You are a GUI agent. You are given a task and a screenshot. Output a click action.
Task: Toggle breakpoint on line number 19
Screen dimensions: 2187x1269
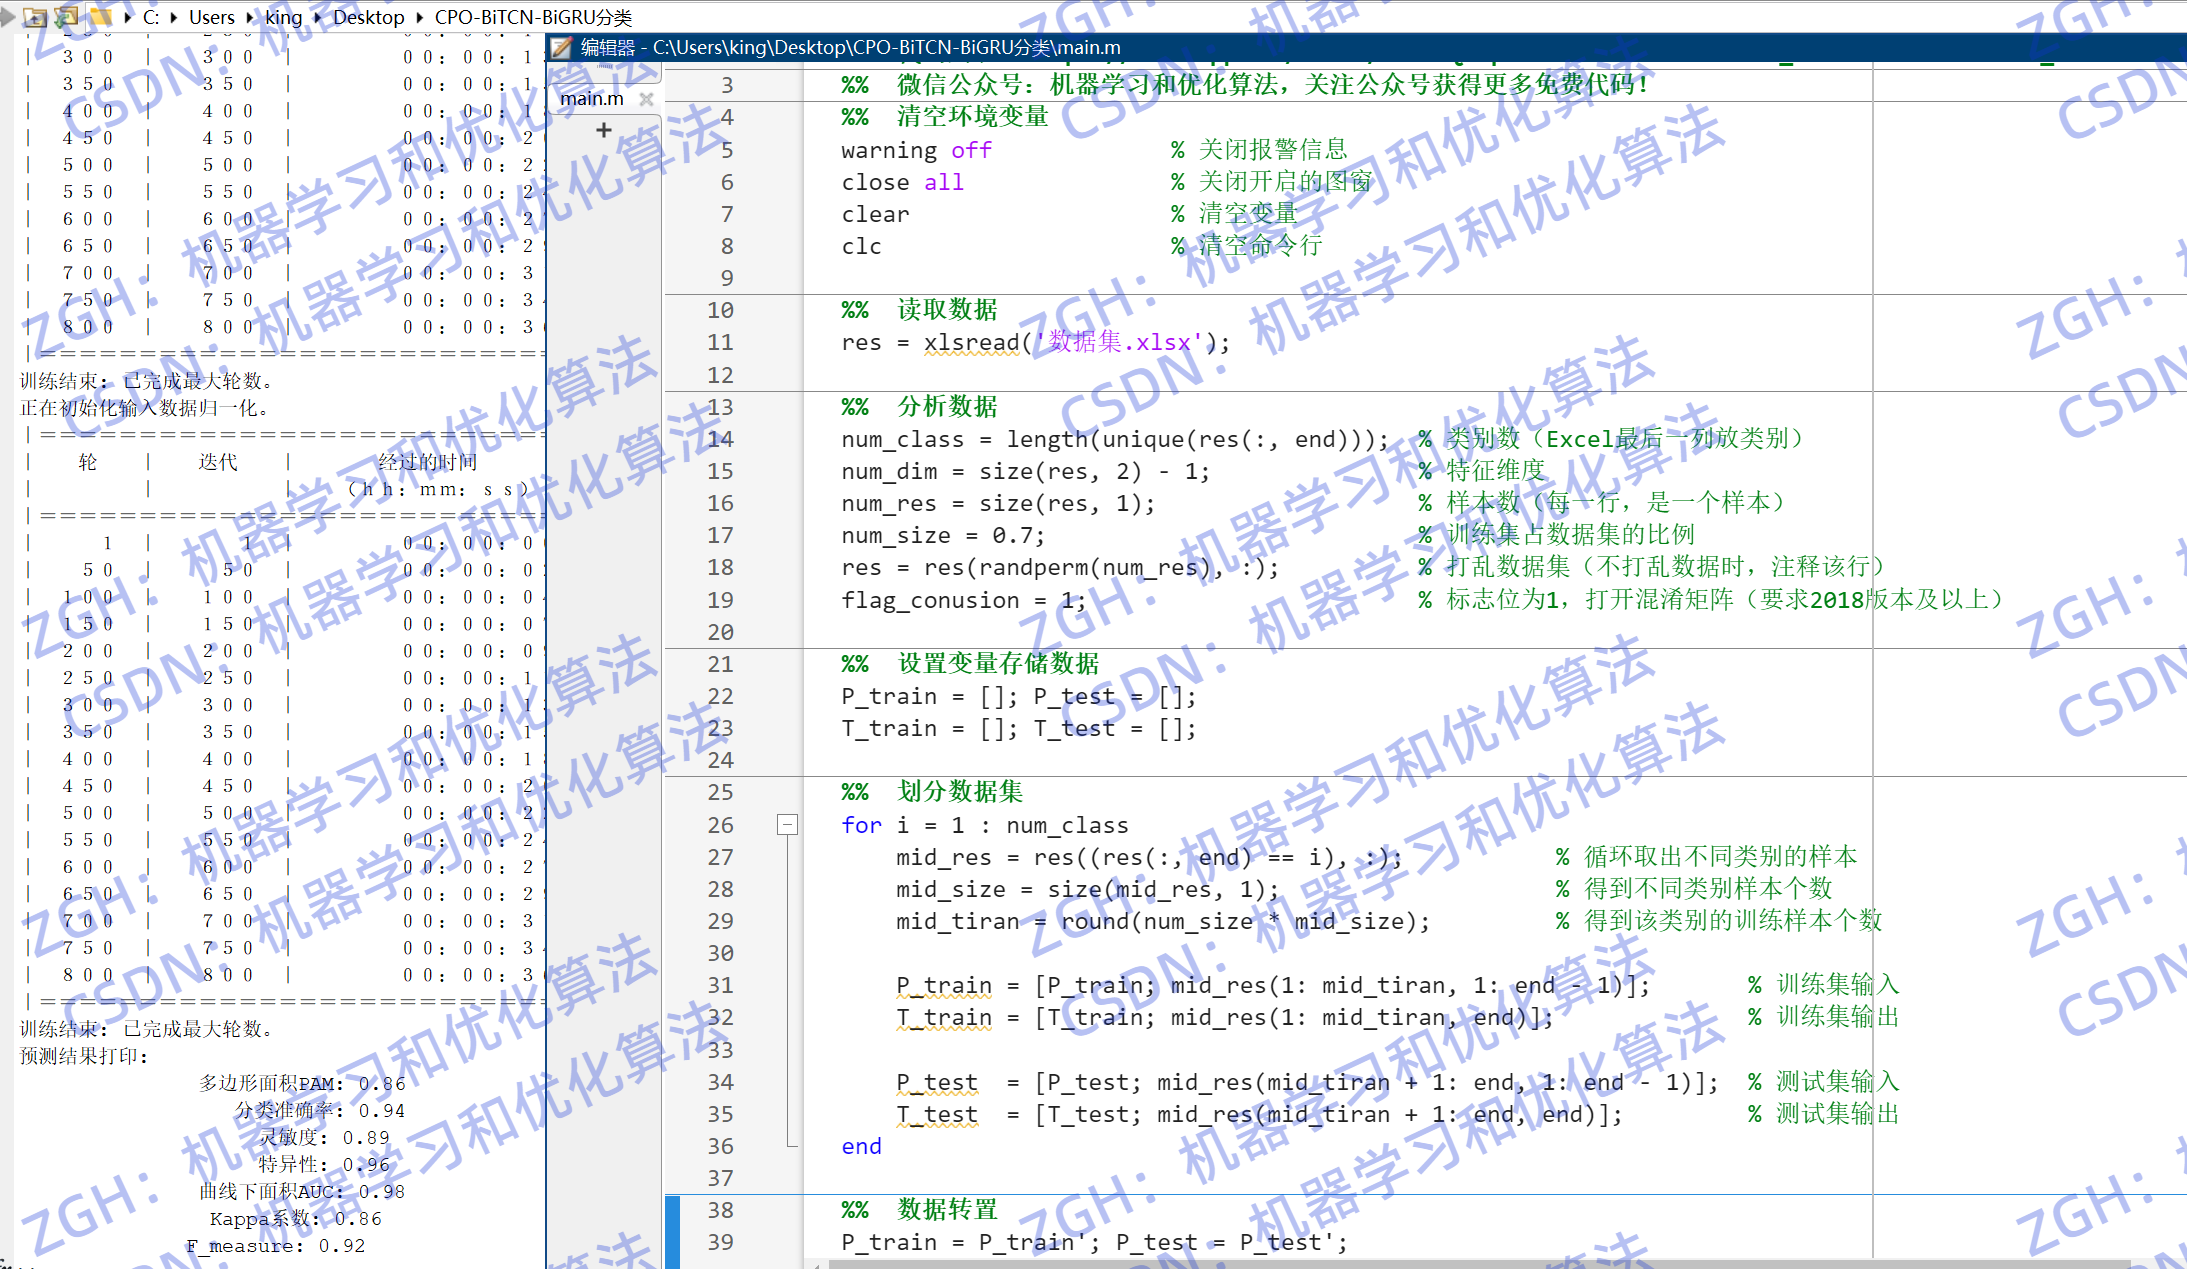(x=720, y=600)
